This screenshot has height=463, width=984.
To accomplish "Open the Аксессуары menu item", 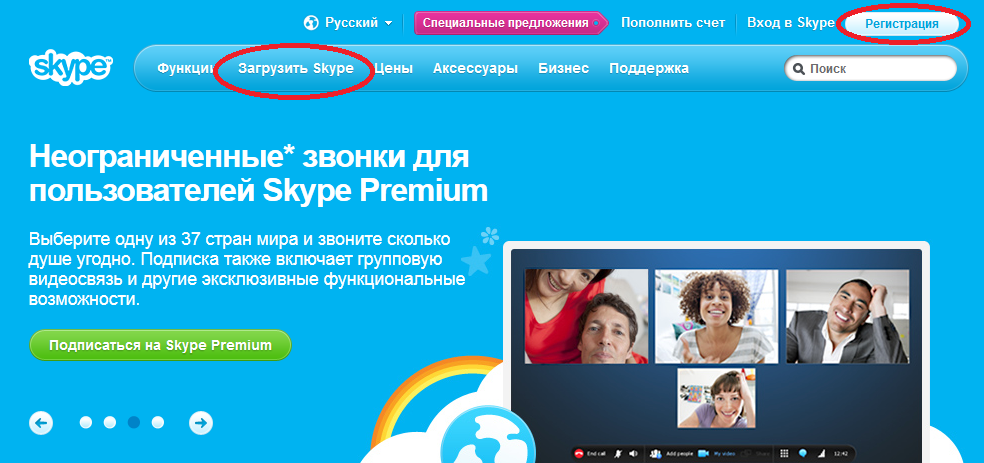I will click(x=475, y=68).
